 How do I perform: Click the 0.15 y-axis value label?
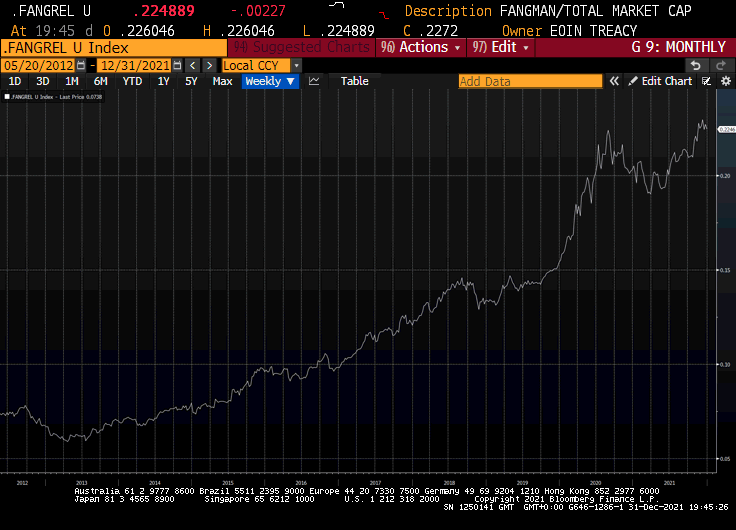coord(725,270)
